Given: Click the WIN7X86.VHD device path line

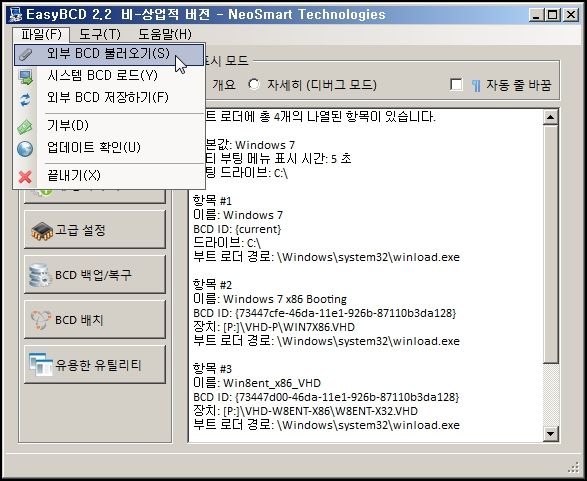Looking at the screenshot, I should pos(274,327).
